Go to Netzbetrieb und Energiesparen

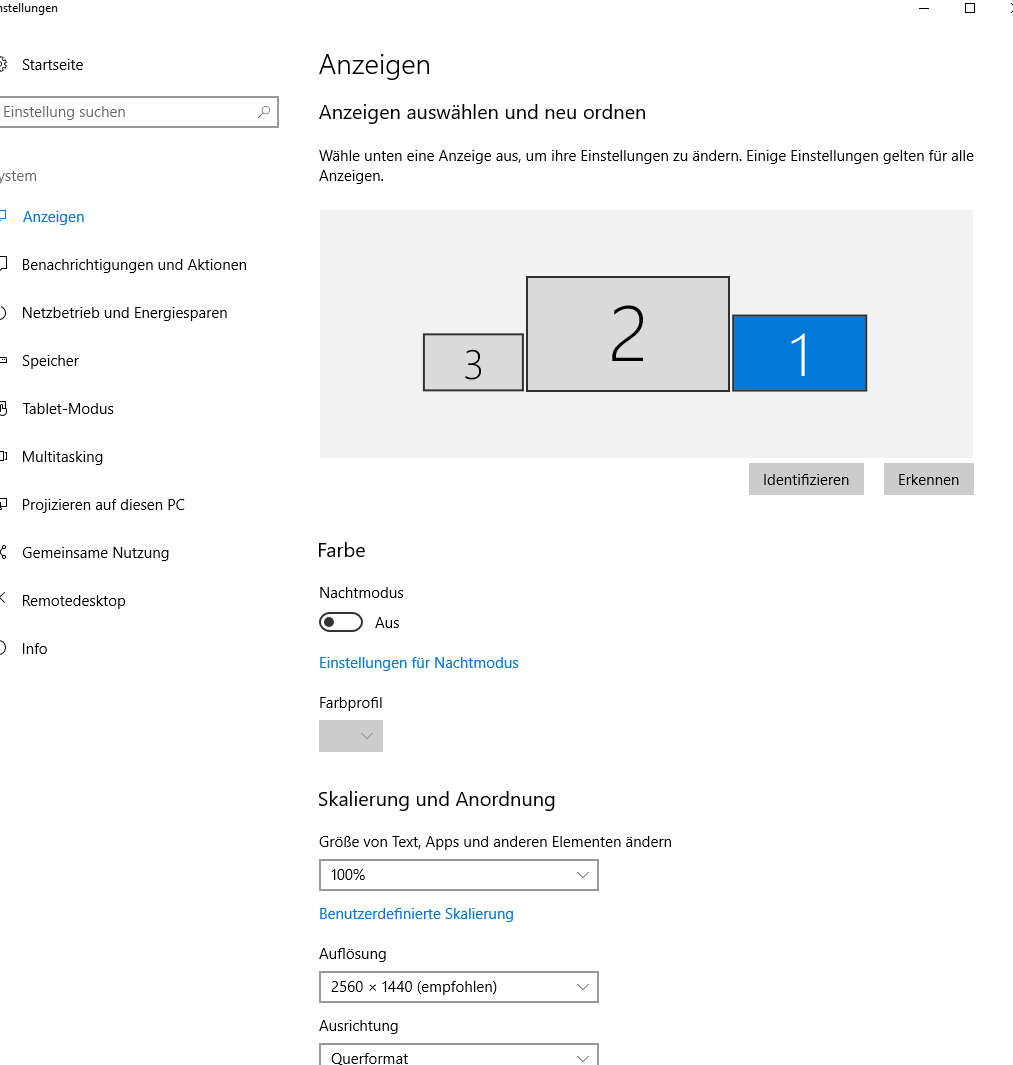point(124,313)
